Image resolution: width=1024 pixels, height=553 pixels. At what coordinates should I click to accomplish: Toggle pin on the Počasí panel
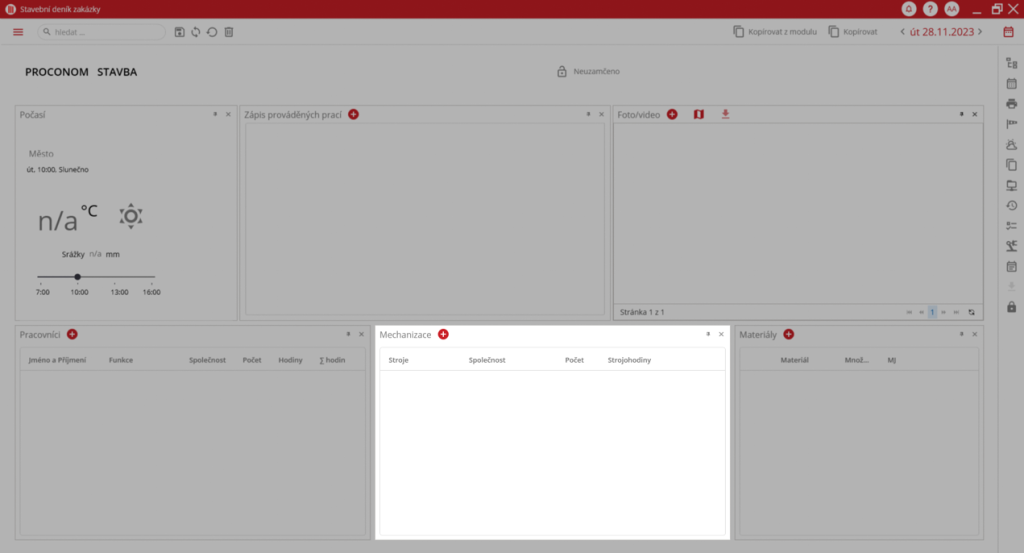[215, 115]
